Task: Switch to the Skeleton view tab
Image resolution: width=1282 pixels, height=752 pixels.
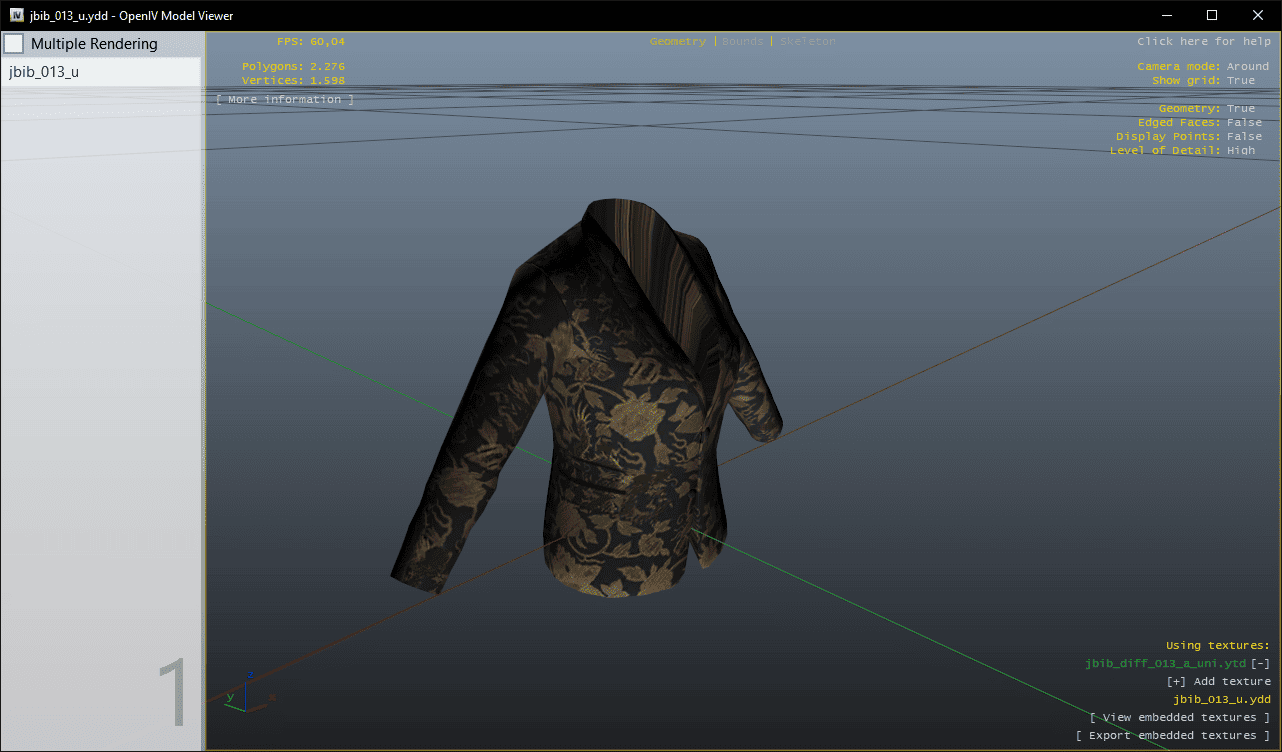Action: 807,42
